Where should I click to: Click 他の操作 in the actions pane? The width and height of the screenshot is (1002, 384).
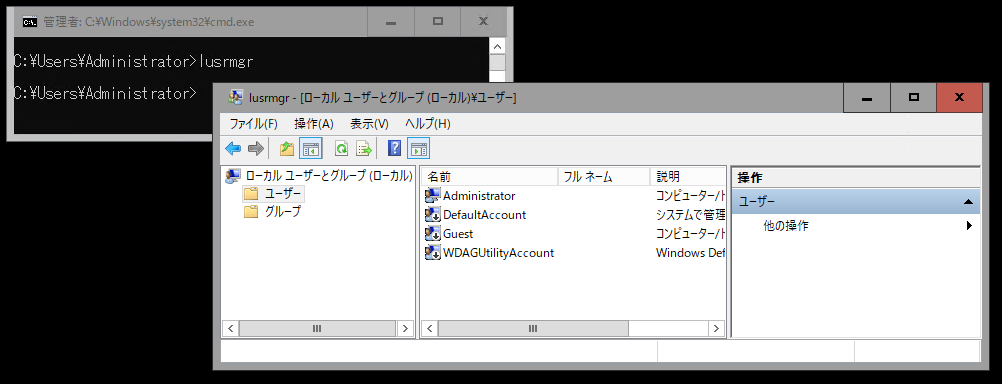(x=786, y=226)
